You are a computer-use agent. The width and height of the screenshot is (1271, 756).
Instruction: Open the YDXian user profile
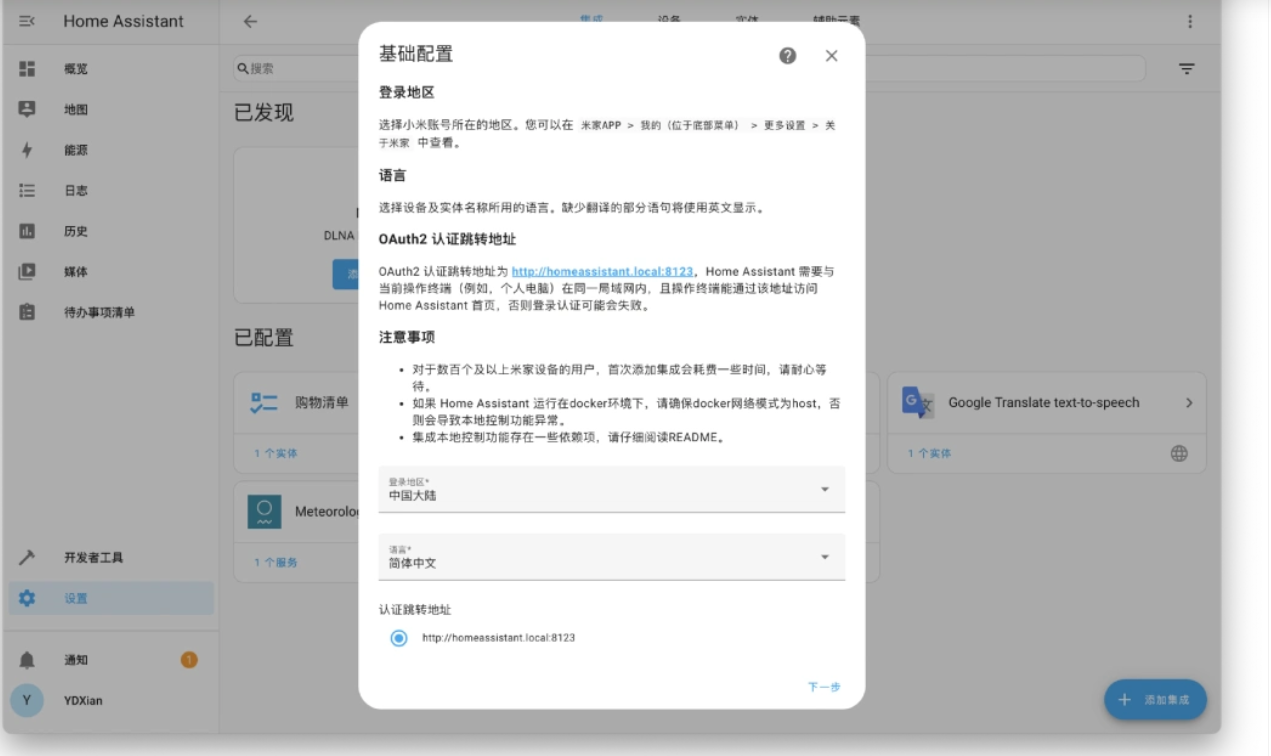[112, 701]
